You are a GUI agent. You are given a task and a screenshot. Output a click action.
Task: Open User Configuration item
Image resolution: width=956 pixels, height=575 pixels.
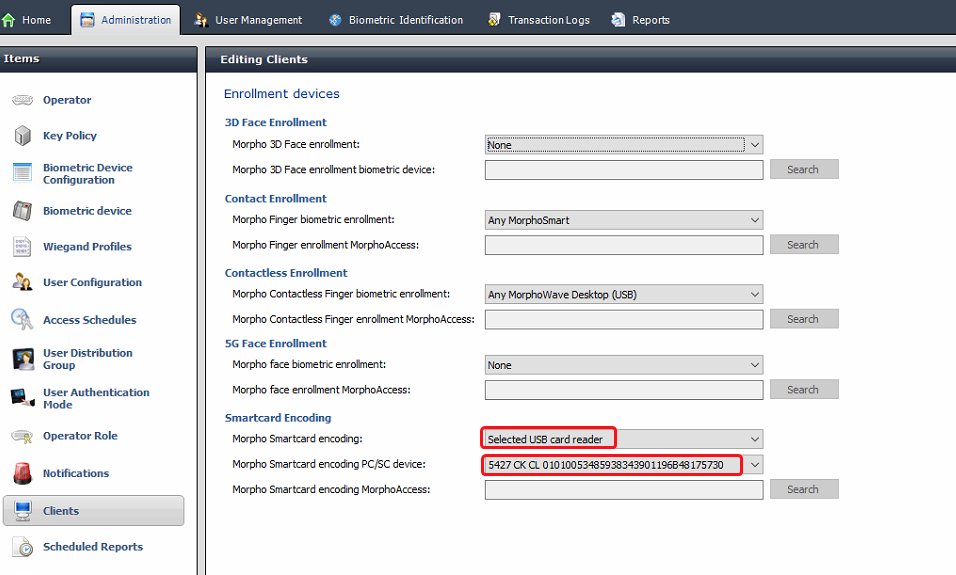click(x=92, y=282)
